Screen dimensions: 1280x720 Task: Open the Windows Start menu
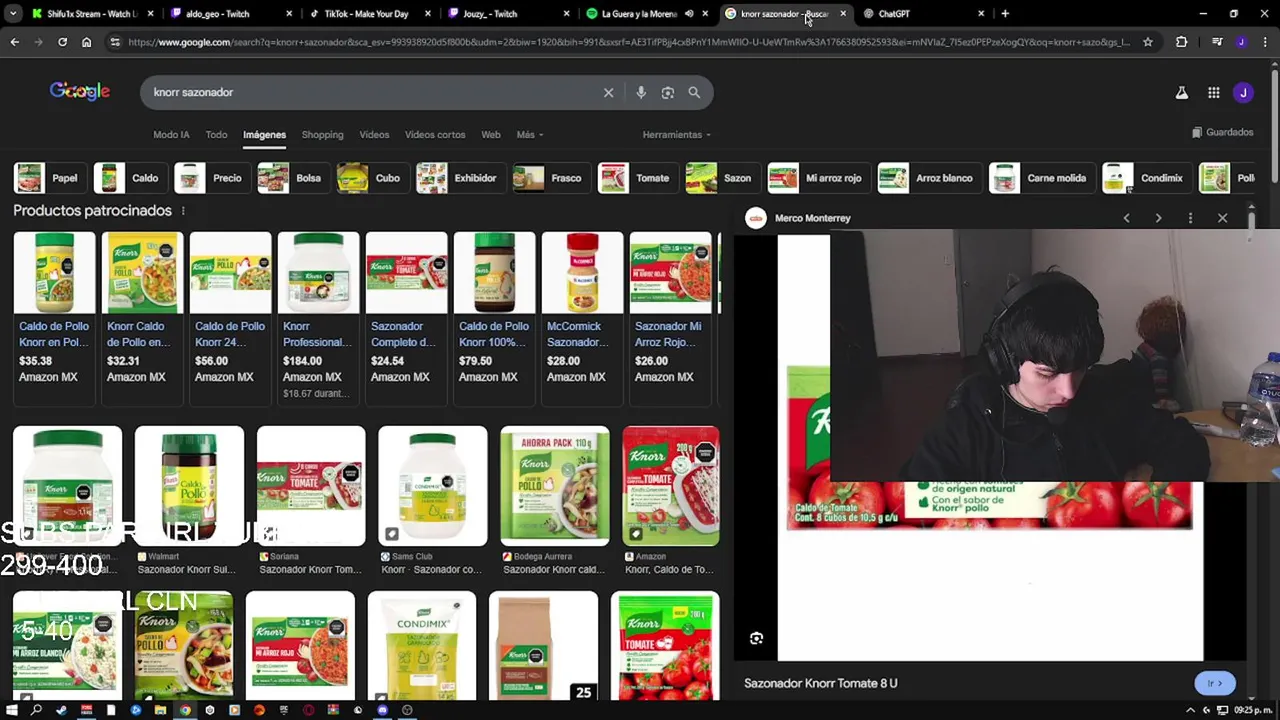coord(12,710)
